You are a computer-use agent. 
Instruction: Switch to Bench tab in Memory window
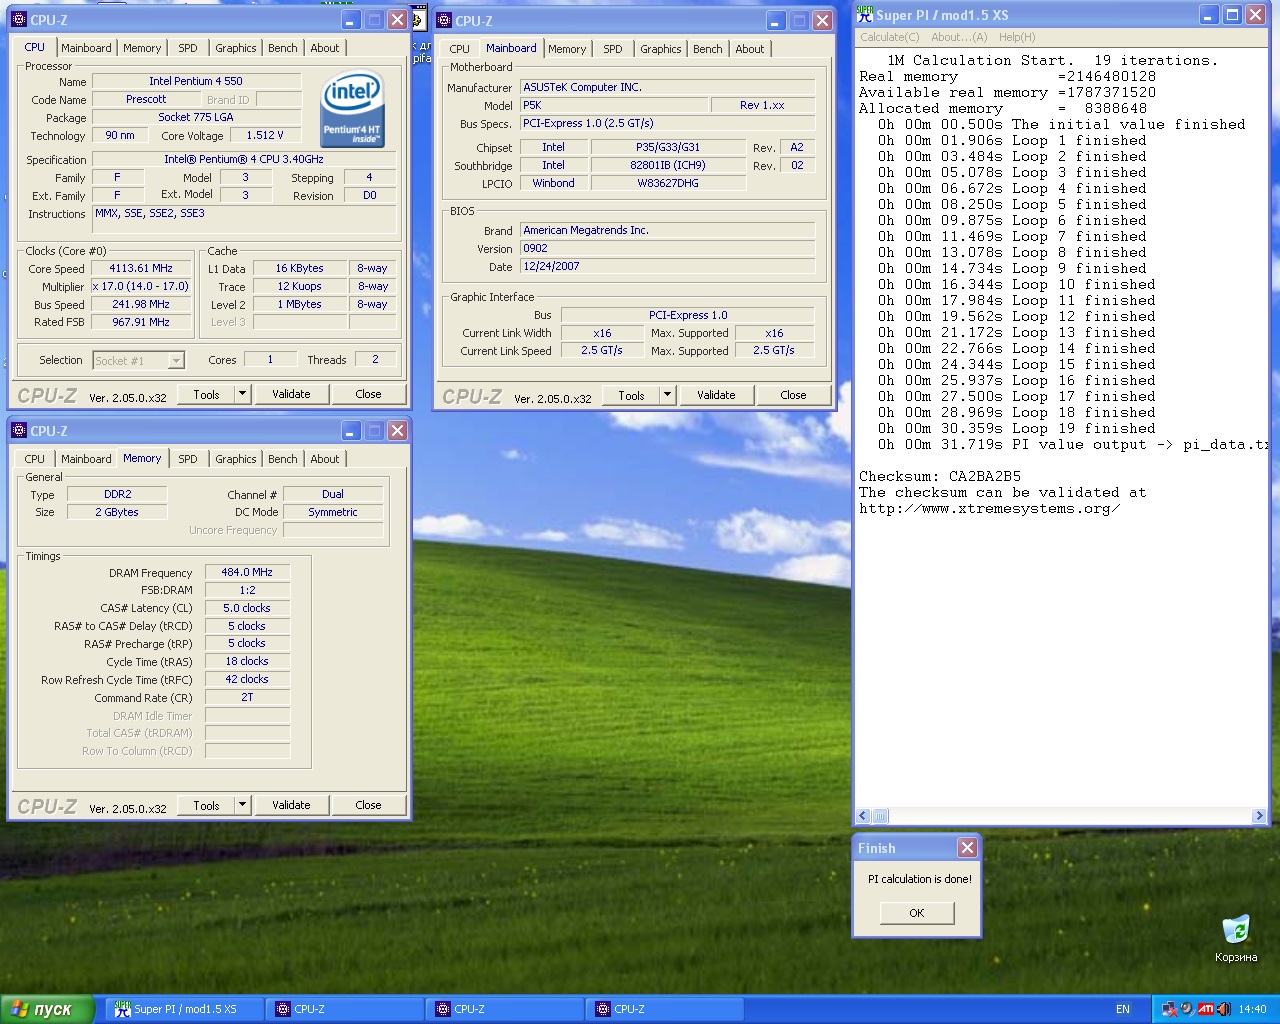click(283, 459)
